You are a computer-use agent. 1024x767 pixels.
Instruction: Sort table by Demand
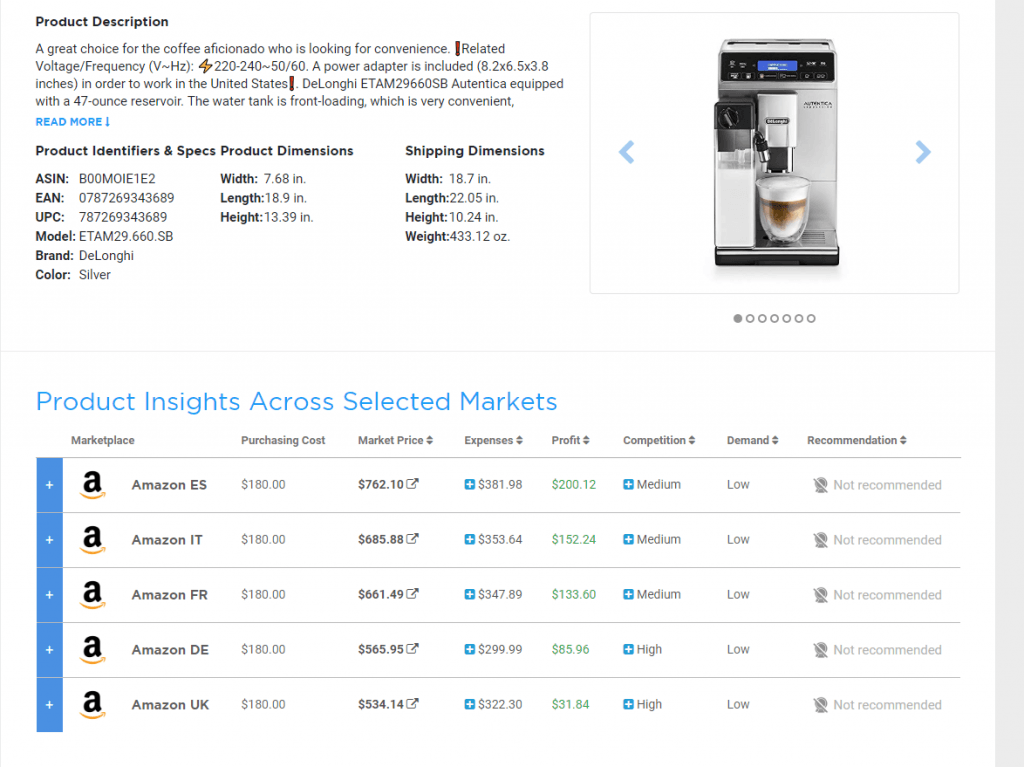point(752,440)
